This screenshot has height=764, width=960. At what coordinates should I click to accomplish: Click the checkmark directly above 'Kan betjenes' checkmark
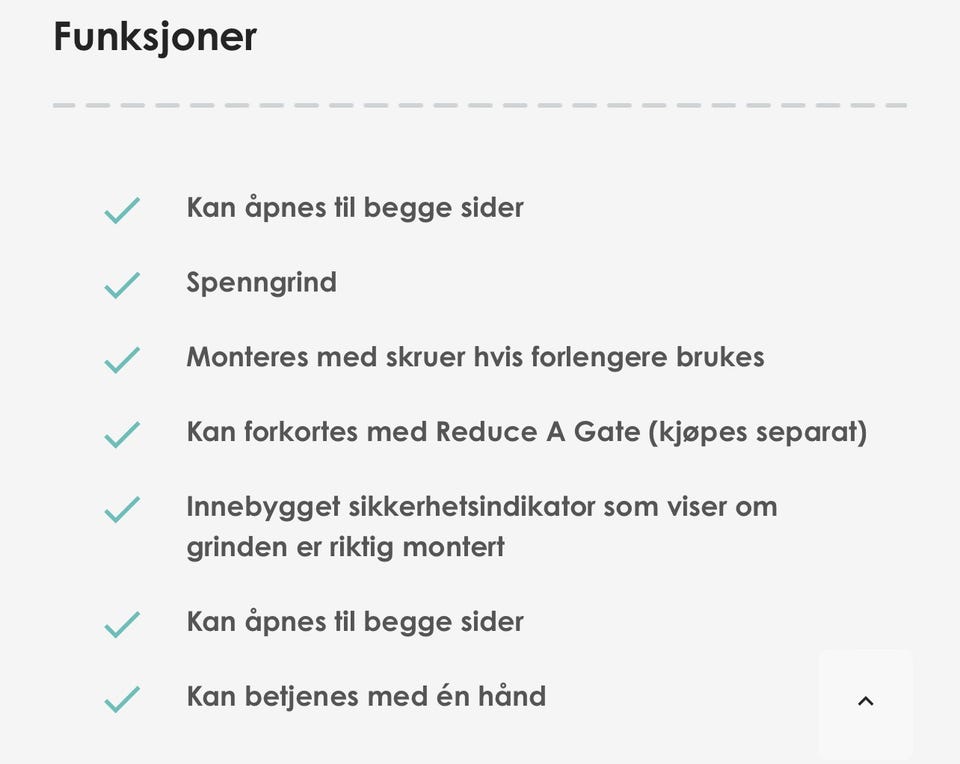(x=122, y=625)
